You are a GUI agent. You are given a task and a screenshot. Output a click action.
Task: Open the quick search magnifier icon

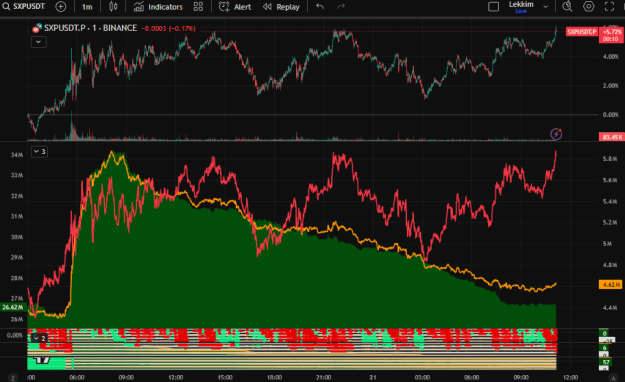[567, 7]
